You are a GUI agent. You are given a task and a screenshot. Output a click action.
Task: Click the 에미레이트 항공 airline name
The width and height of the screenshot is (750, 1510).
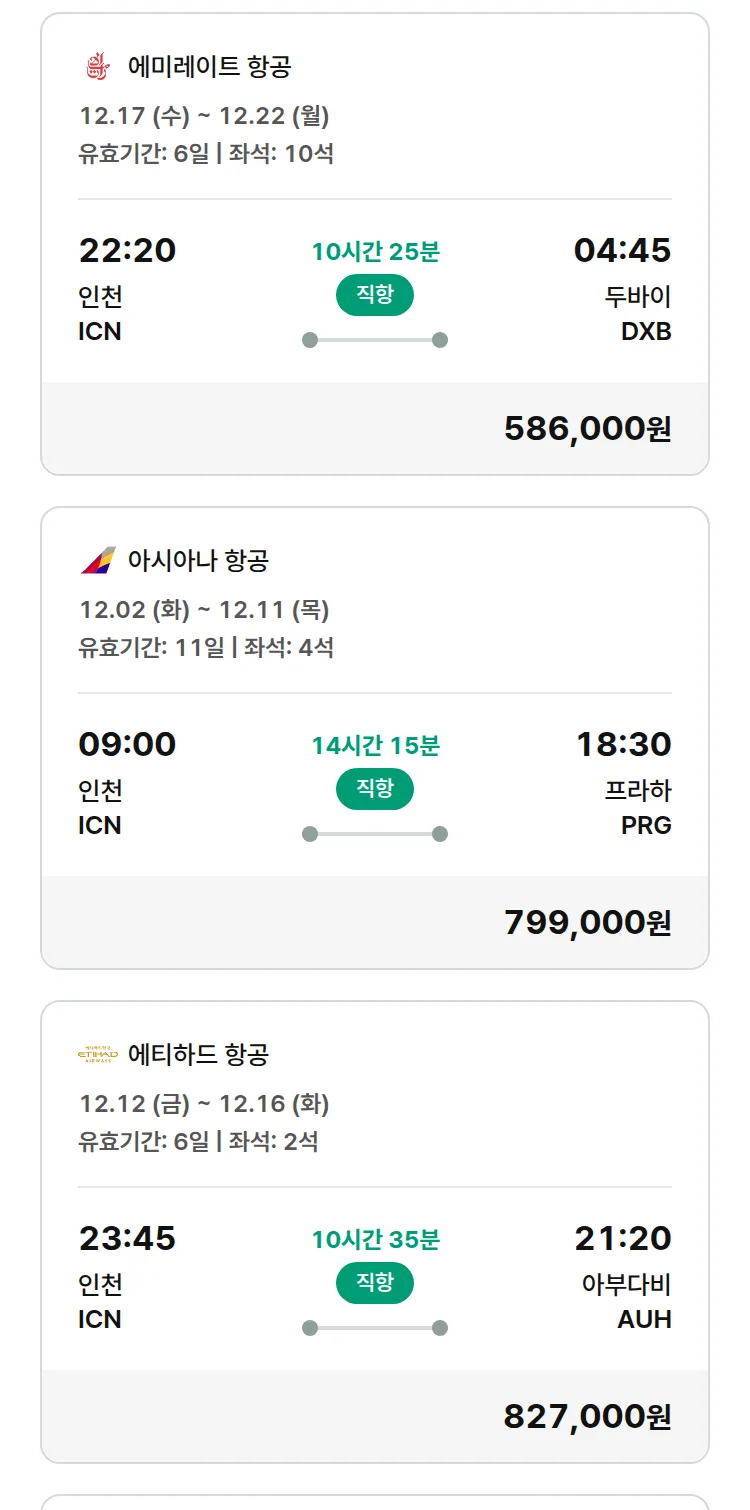click(209, 67)
